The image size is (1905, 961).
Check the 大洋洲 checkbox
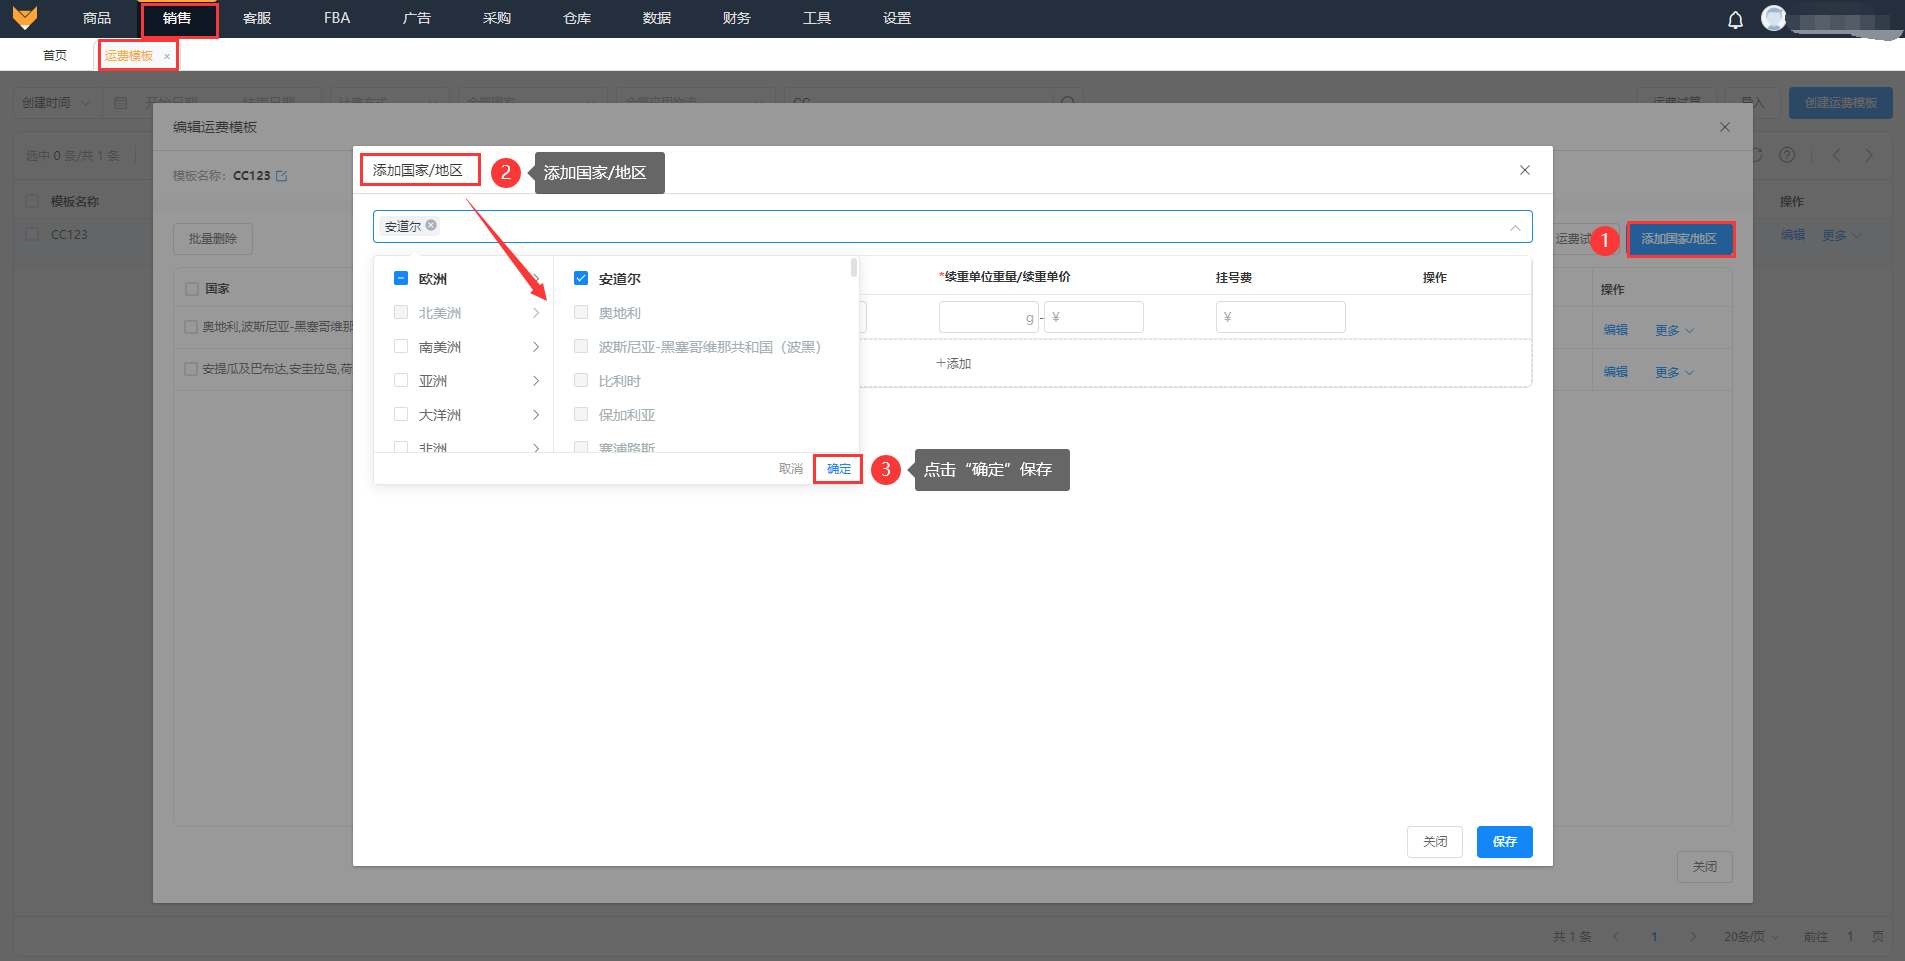pyautogui.click(x=401, y=414)
